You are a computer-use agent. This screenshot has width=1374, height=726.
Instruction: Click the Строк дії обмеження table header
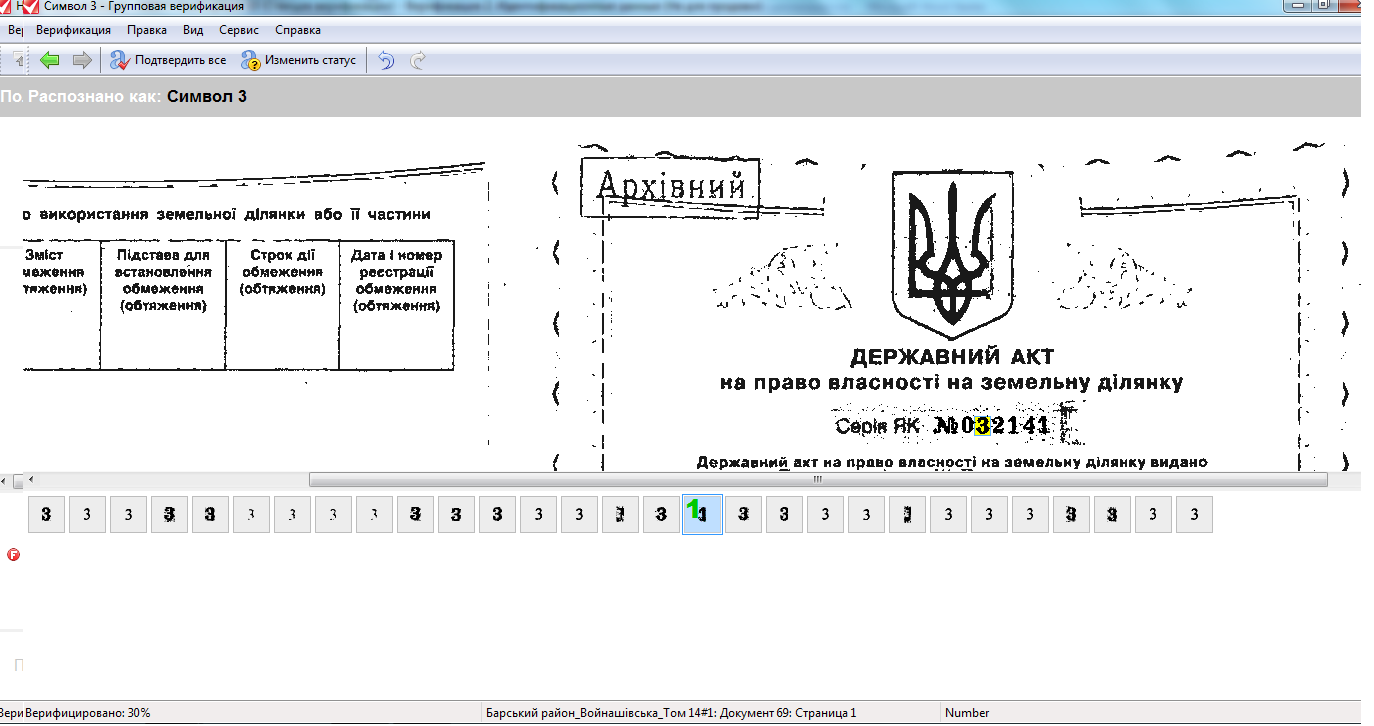point(283,272)
